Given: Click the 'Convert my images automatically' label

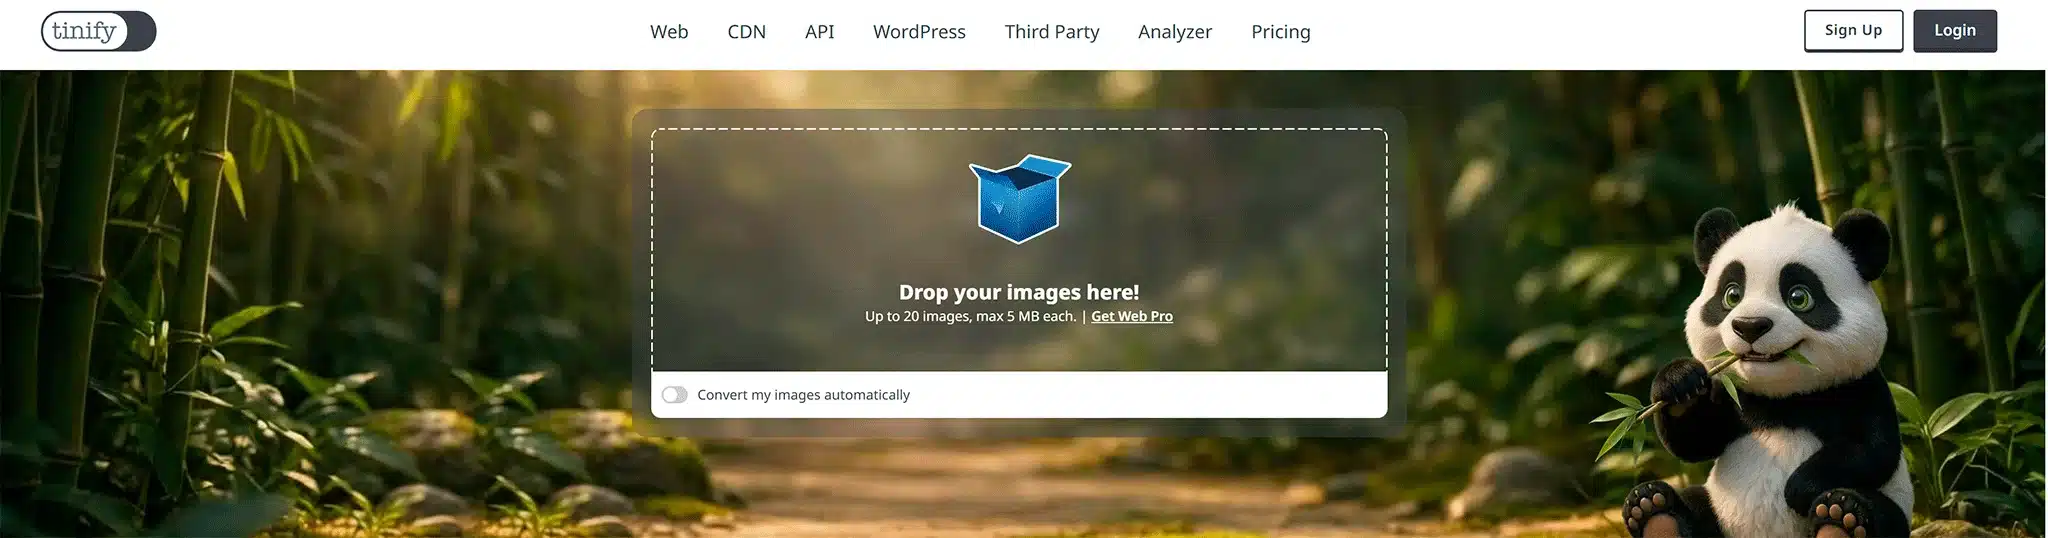Looking at the screenshot, I should 803,395.
